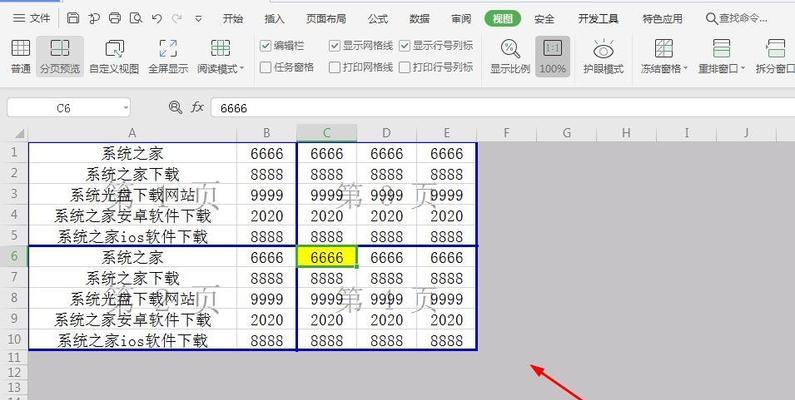The image size is (795, 400).
Task: Select column G header
Action: tap(566, 133)
